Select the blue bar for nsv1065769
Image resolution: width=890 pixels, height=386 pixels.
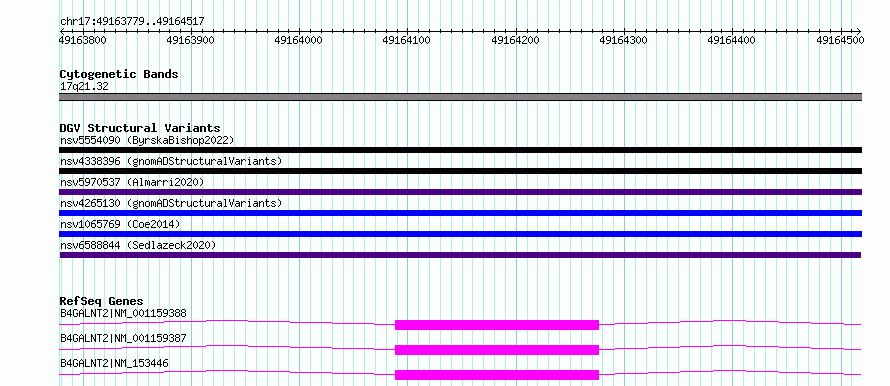point(460,234)
